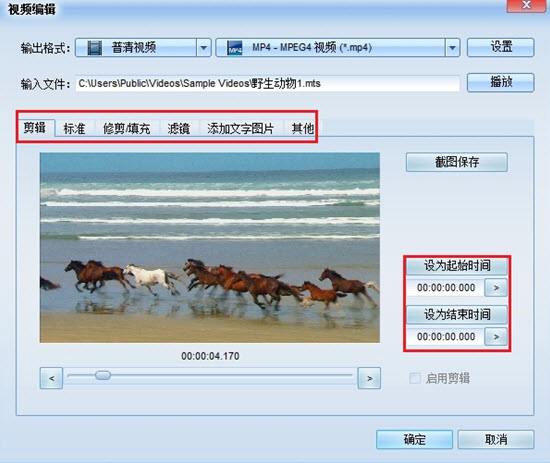The height and width of the screenshot is (463, 550).
Task: Select the 其他 tab
Action: [302, 129]
